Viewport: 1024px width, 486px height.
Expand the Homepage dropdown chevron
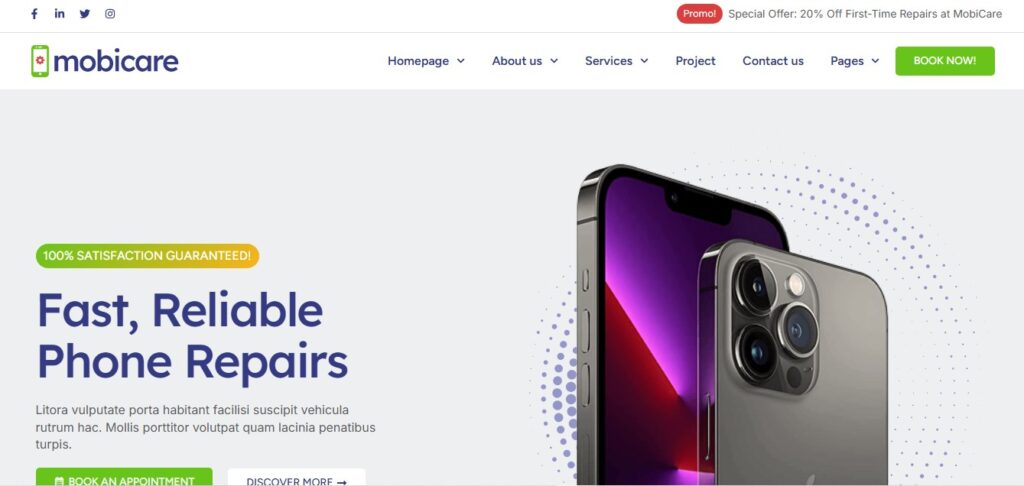[x=460, y=61]
